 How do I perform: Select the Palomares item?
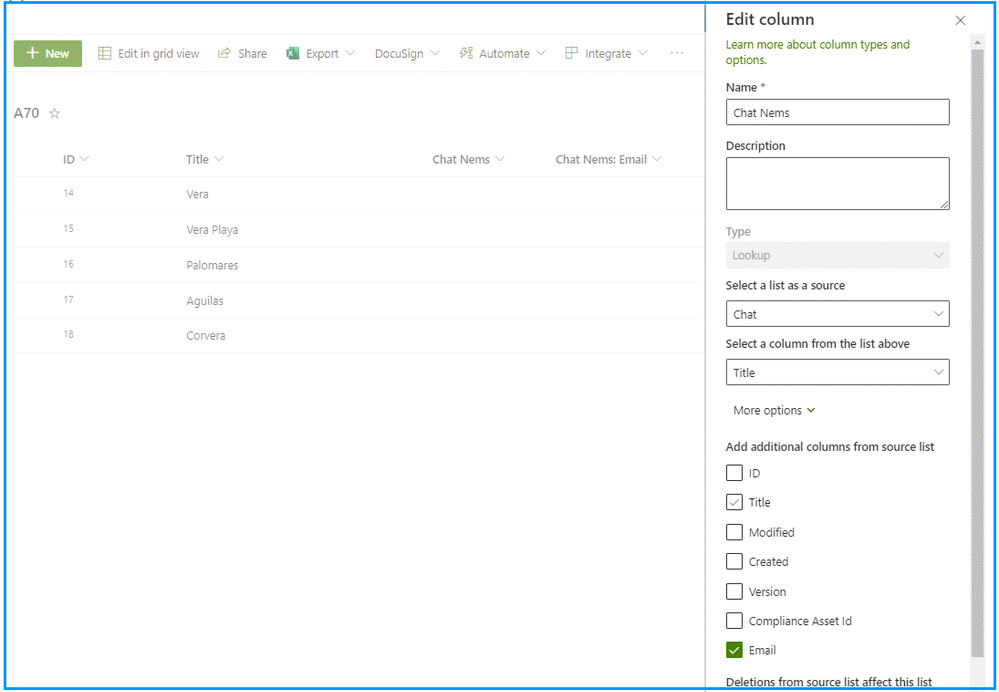[212, 265]
